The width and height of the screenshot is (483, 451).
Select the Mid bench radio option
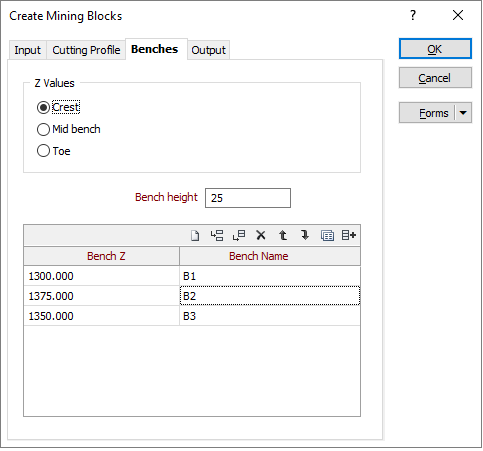[x=43, y=129]
